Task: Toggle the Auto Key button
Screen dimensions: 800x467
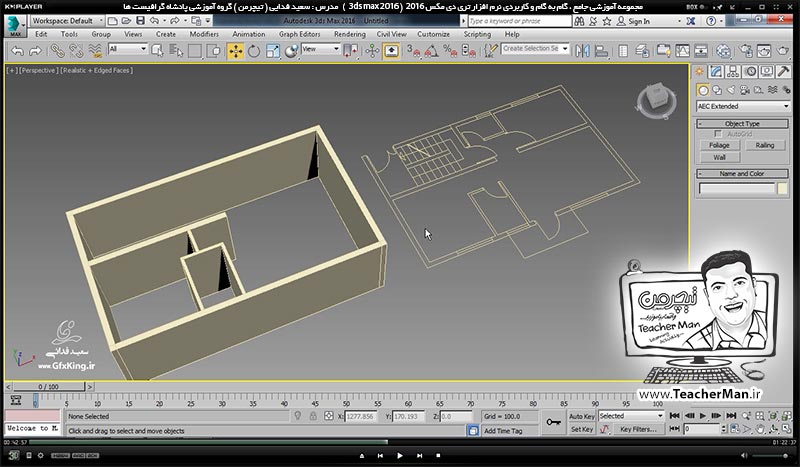Action: point(582,416)
